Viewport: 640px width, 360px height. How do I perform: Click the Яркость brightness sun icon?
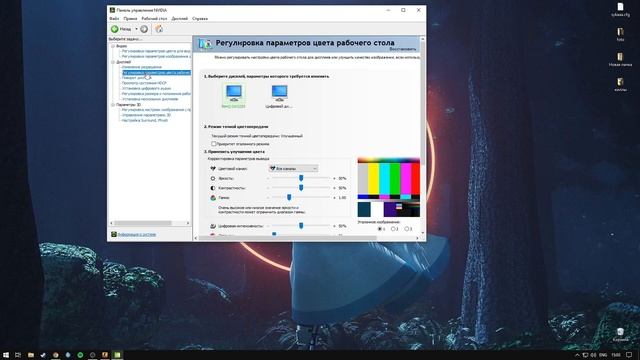(x=213, y=178)
